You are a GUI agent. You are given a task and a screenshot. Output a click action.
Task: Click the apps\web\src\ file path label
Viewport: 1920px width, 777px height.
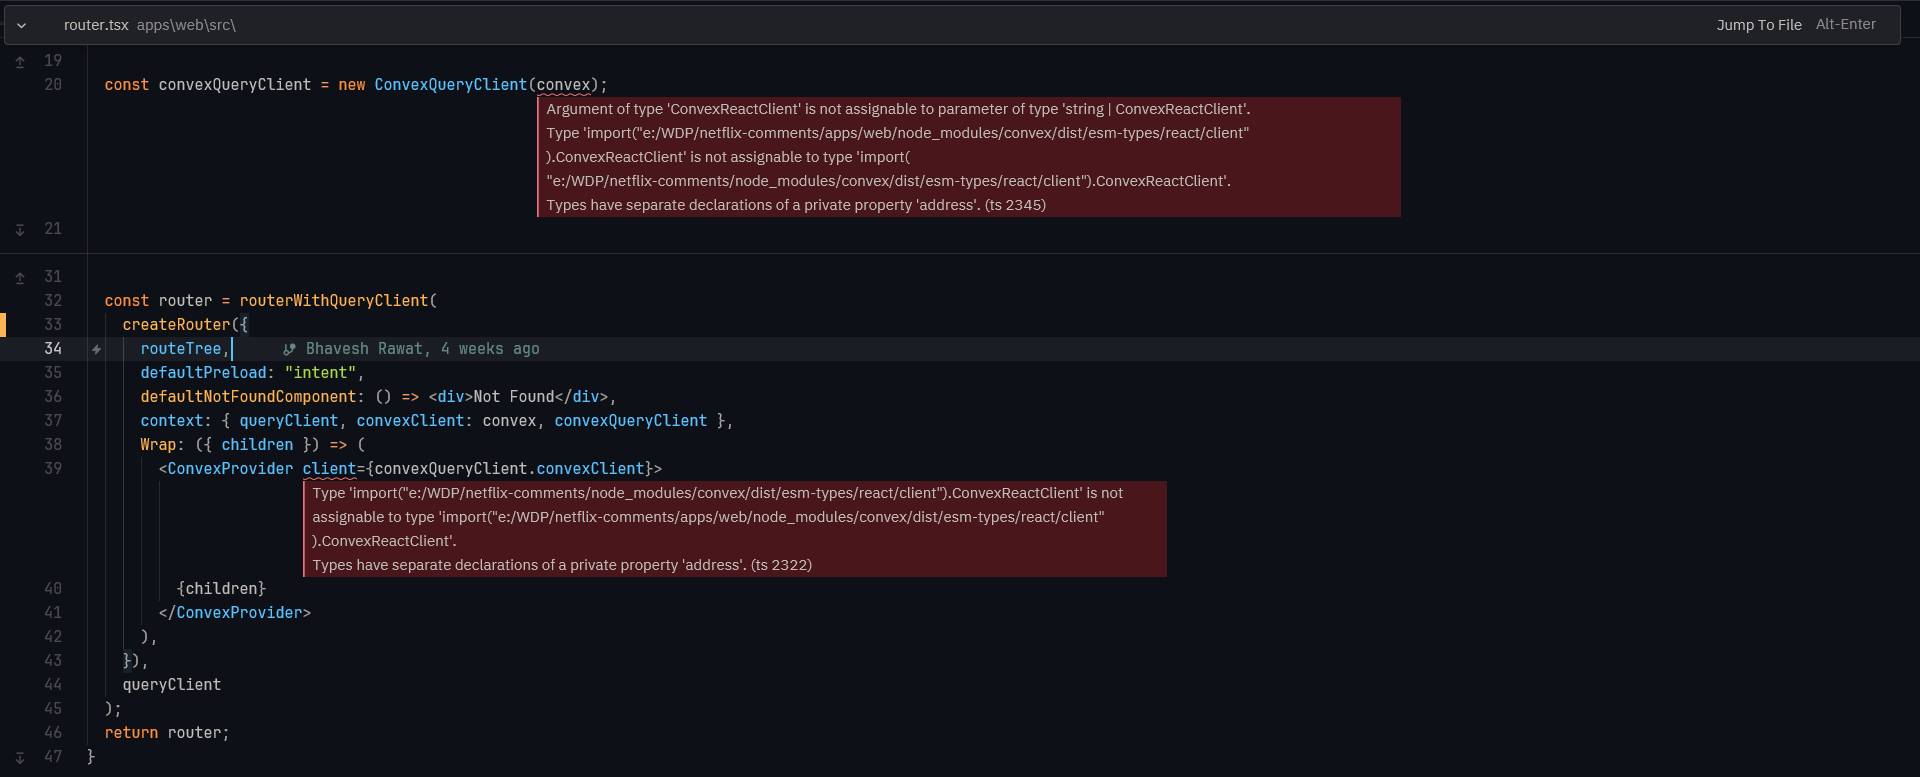(186, 25)
